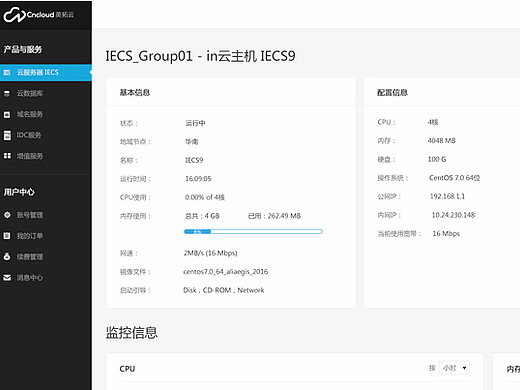Open 云数据库 menu item
This screenshot has height=390, width=520.
46,93
